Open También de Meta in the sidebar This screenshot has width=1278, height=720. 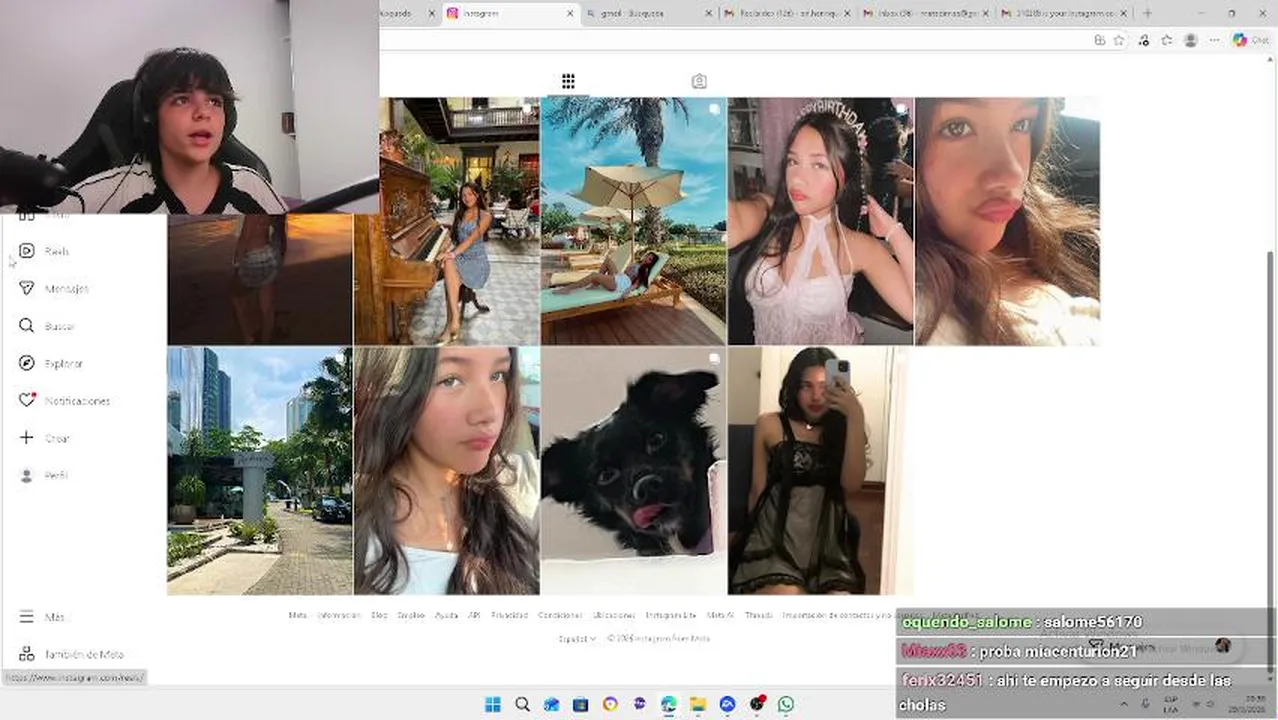pyautogui.click(x=71, y=654)
